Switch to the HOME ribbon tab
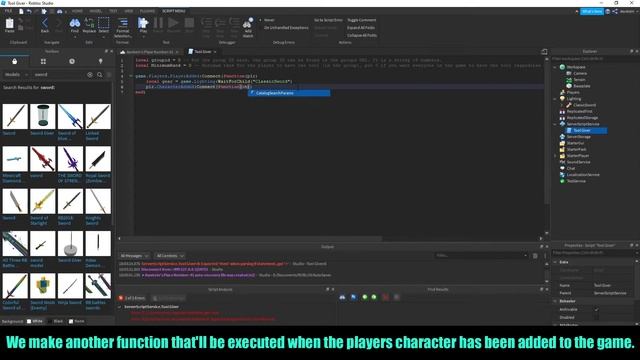The image size is (640, 360). coord(77,11)
